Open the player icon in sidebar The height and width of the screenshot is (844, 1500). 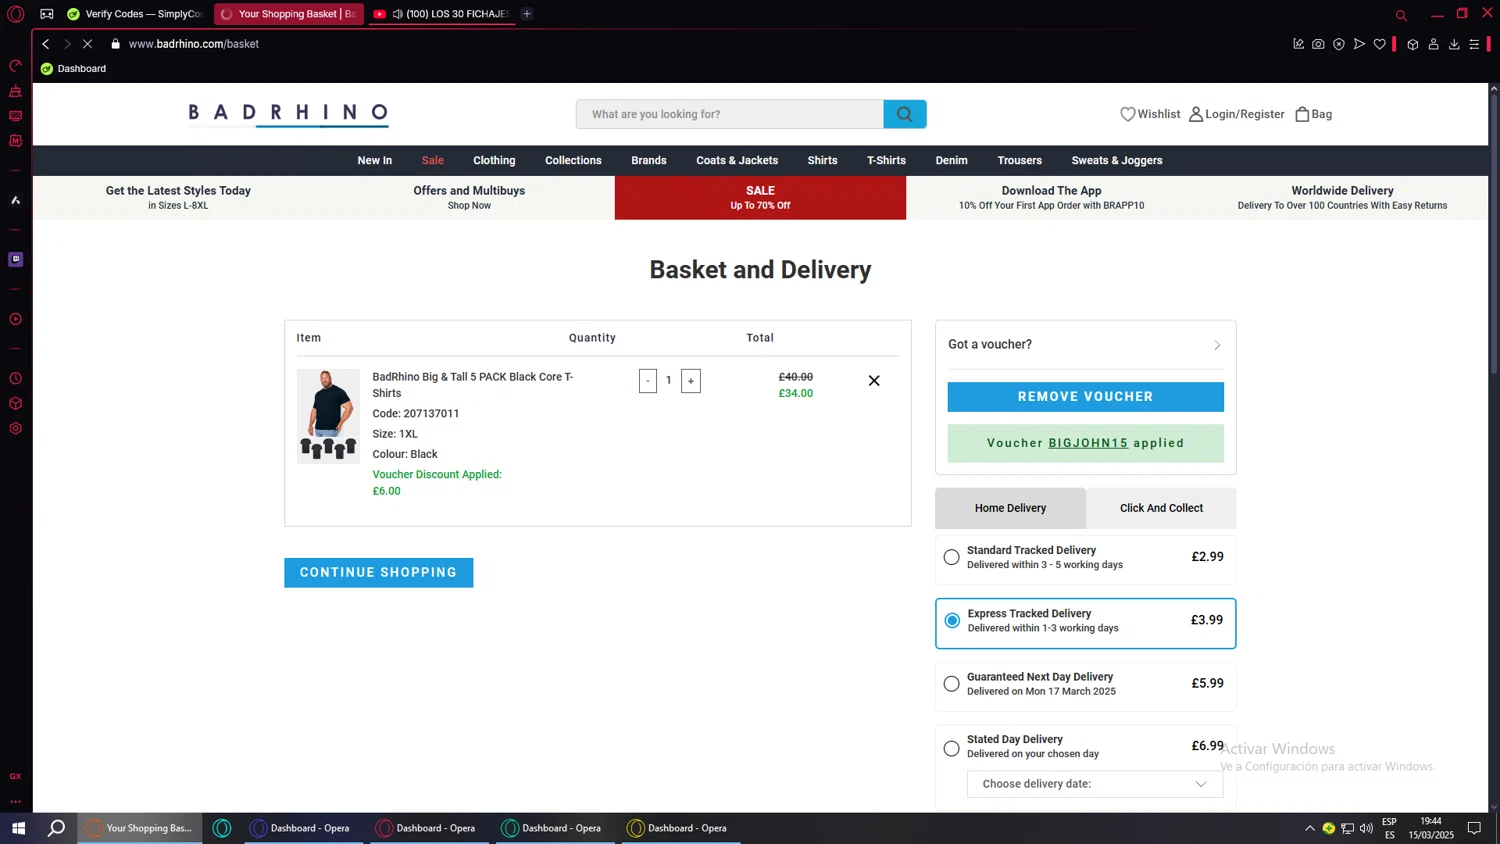[x=15, y=319]
